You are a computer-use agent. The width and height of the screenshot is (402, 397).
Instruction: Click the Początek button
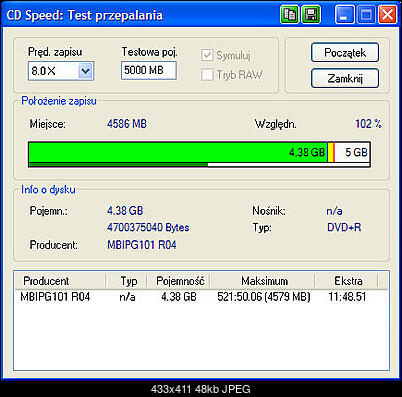coord(345,52)
